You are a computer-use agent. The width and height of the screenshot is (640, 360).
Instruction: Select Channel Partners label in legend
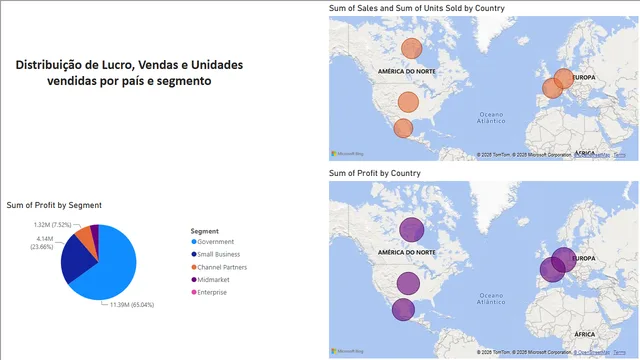[x=222, y=267]
